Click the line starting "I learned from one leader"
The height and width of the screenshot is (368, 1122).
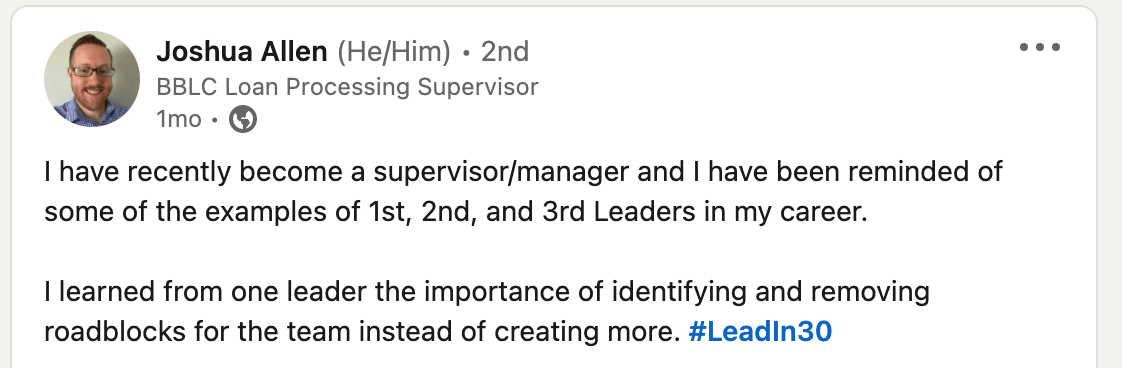(x=487, y=292)
